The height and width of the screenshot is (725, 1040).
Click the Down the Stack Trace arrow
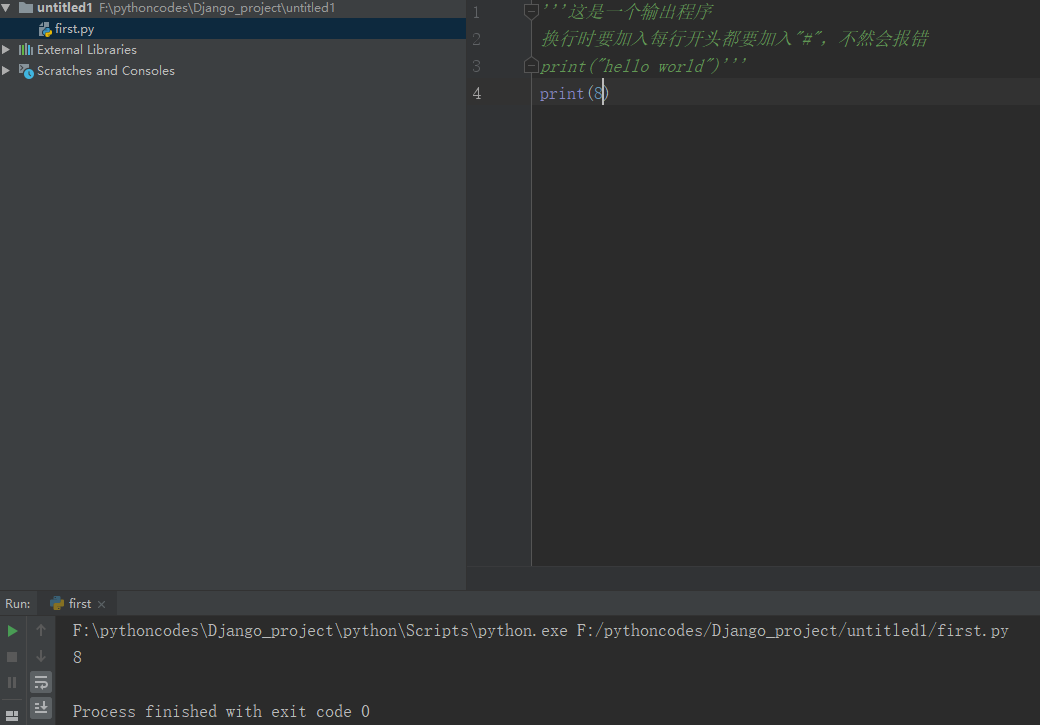pos(41,656)
